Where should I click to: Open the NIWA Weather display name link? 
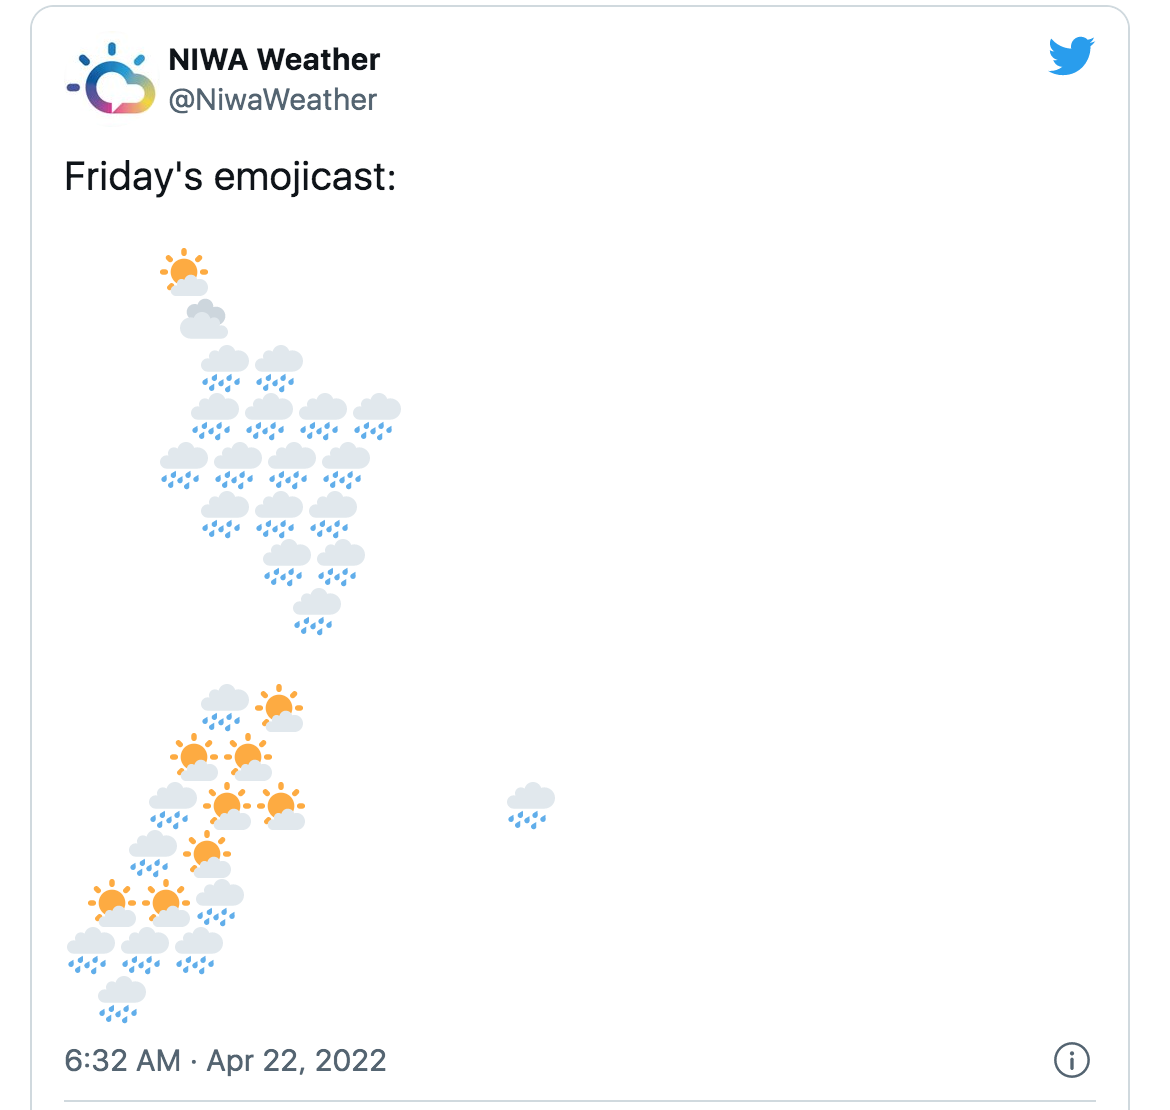pos(274,60)
